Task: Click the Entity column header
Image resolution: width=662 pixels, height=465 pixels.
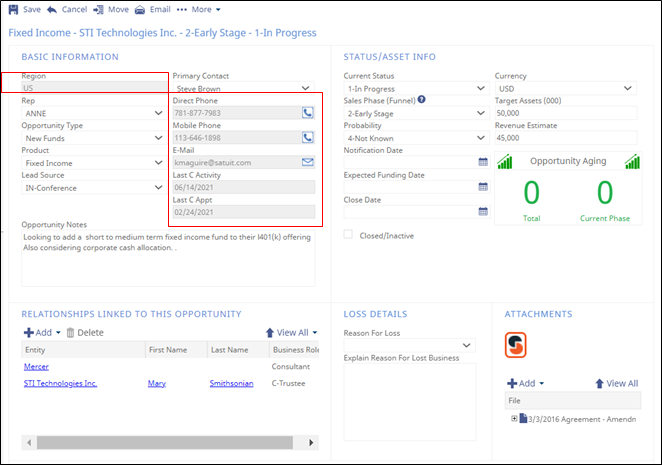Action: (x=83, y=350)
